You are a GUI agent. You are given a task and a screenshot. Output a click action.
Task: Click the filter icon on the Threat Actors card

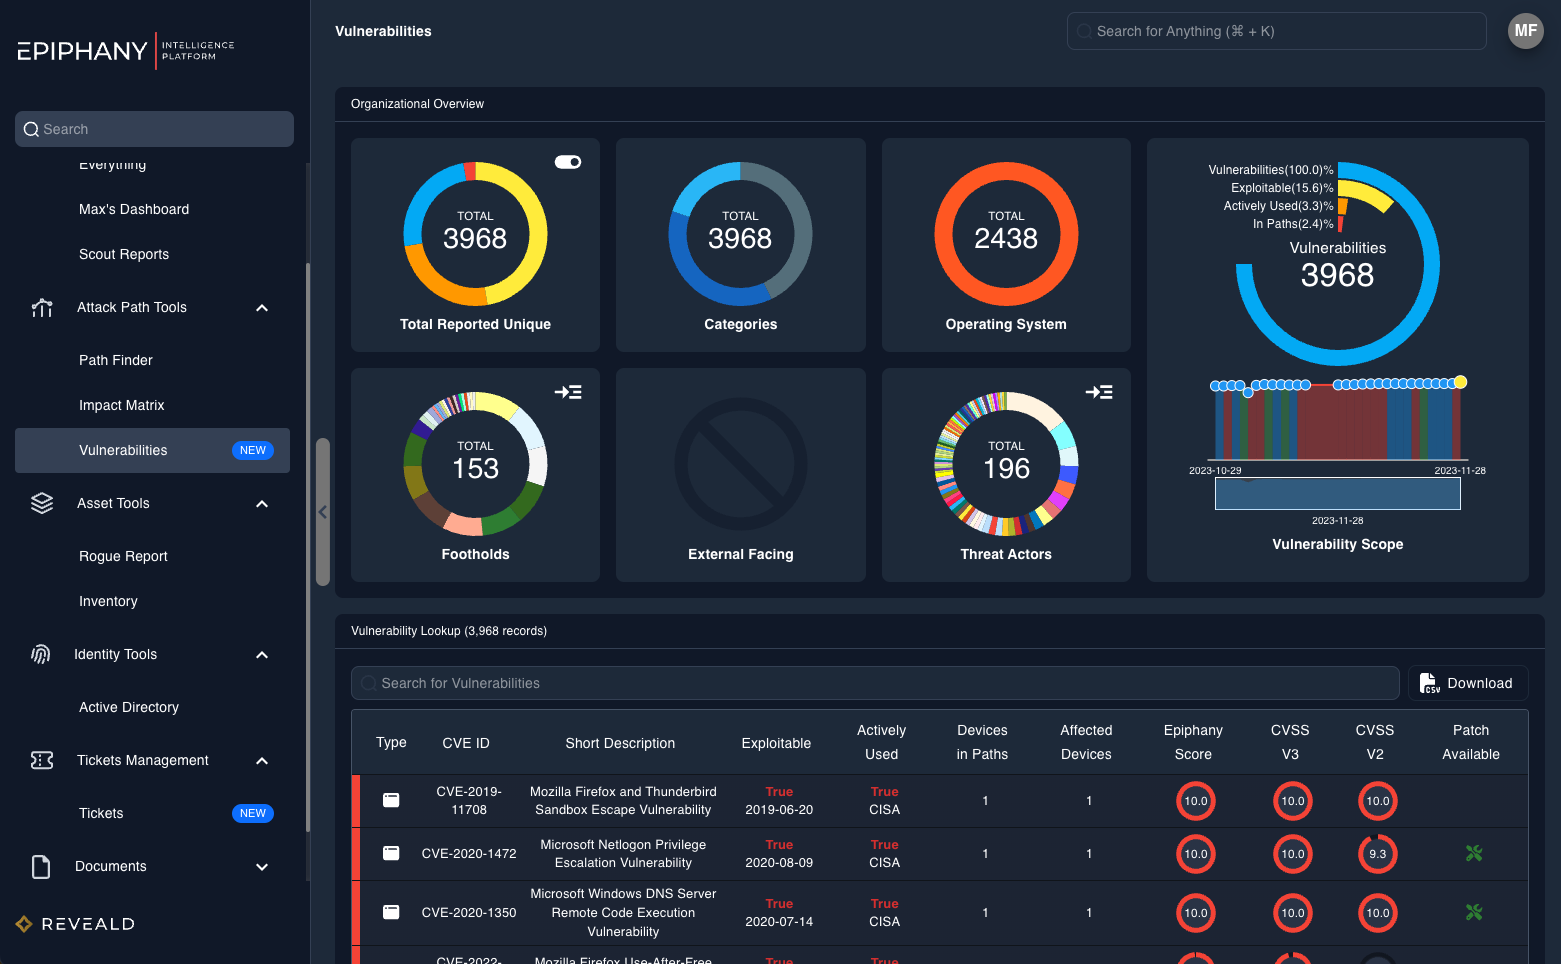click(x=1099, y=392)
